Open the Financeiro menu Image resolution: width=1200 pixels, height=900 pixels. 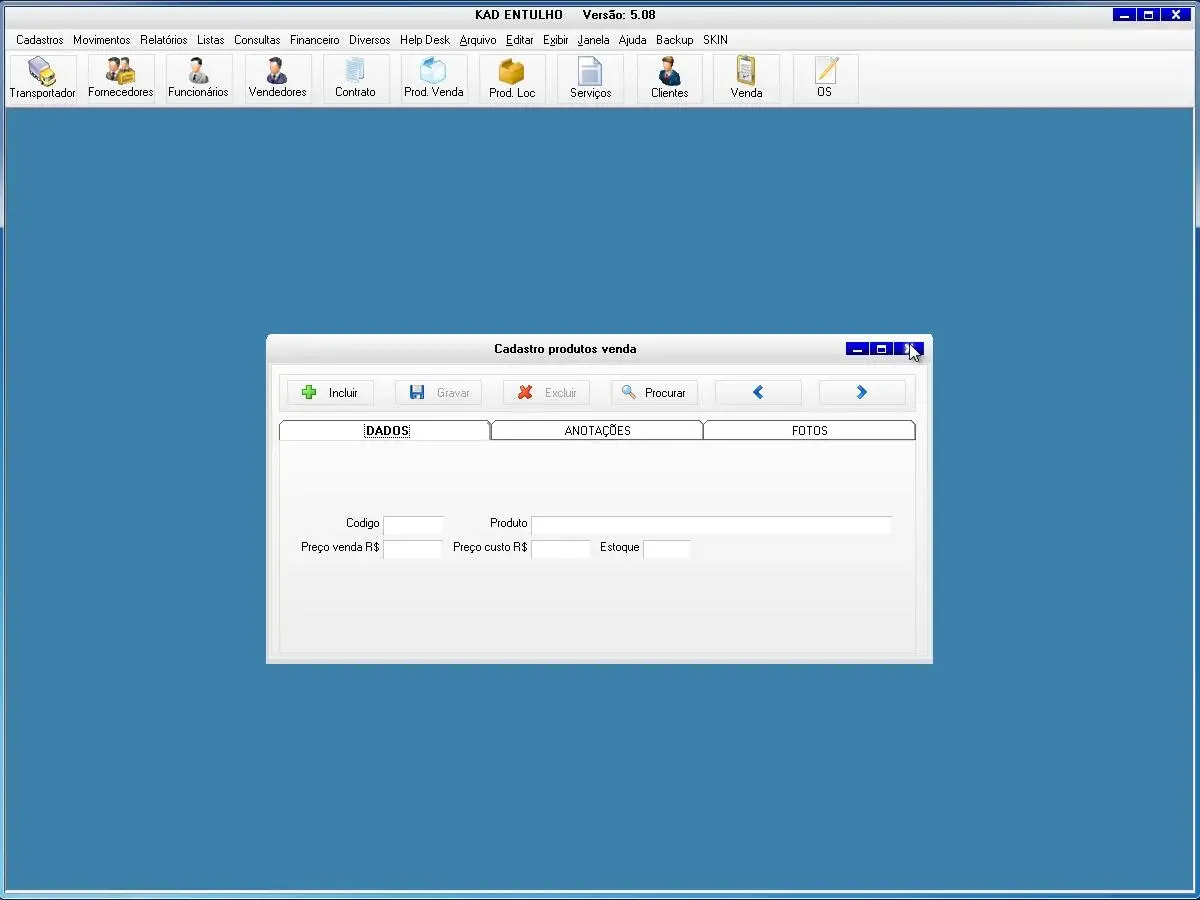(x=314, y=40)
